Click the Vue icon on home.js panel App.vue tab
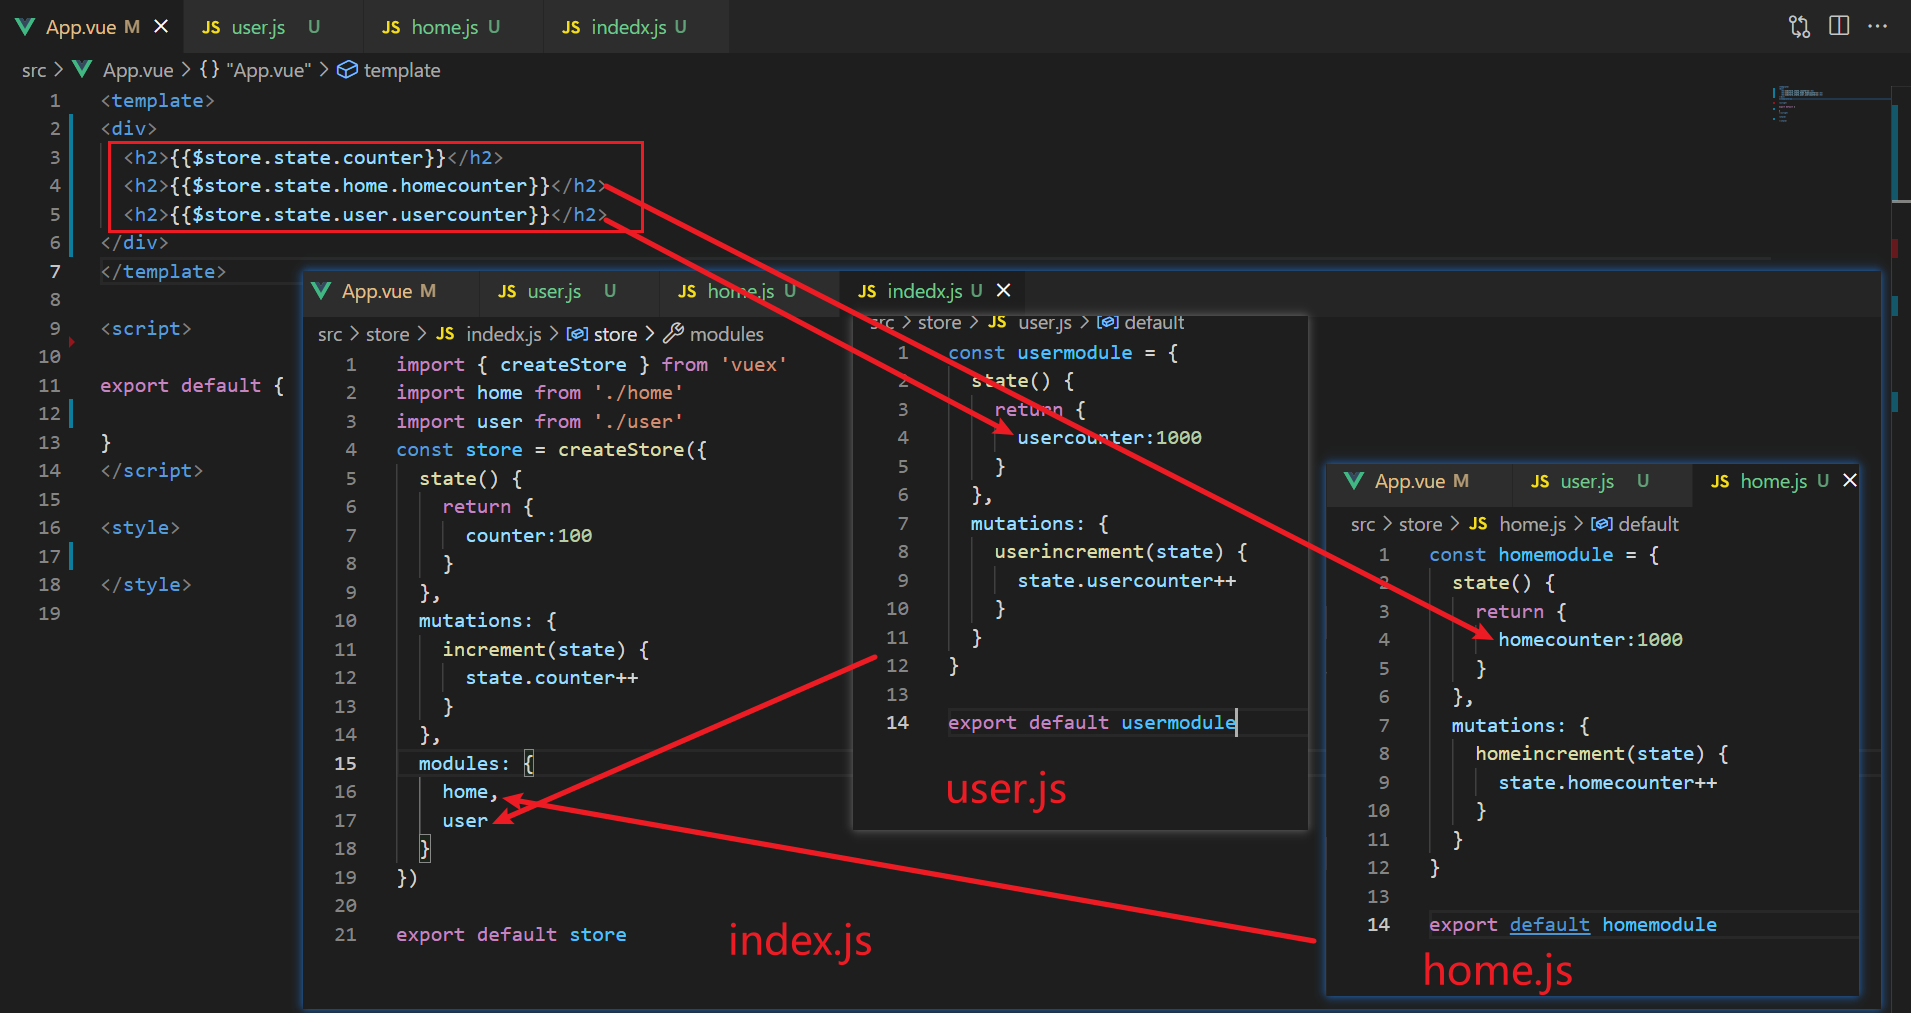The width and height of the screenshot is (1911, 1013). click(1354, 481)
